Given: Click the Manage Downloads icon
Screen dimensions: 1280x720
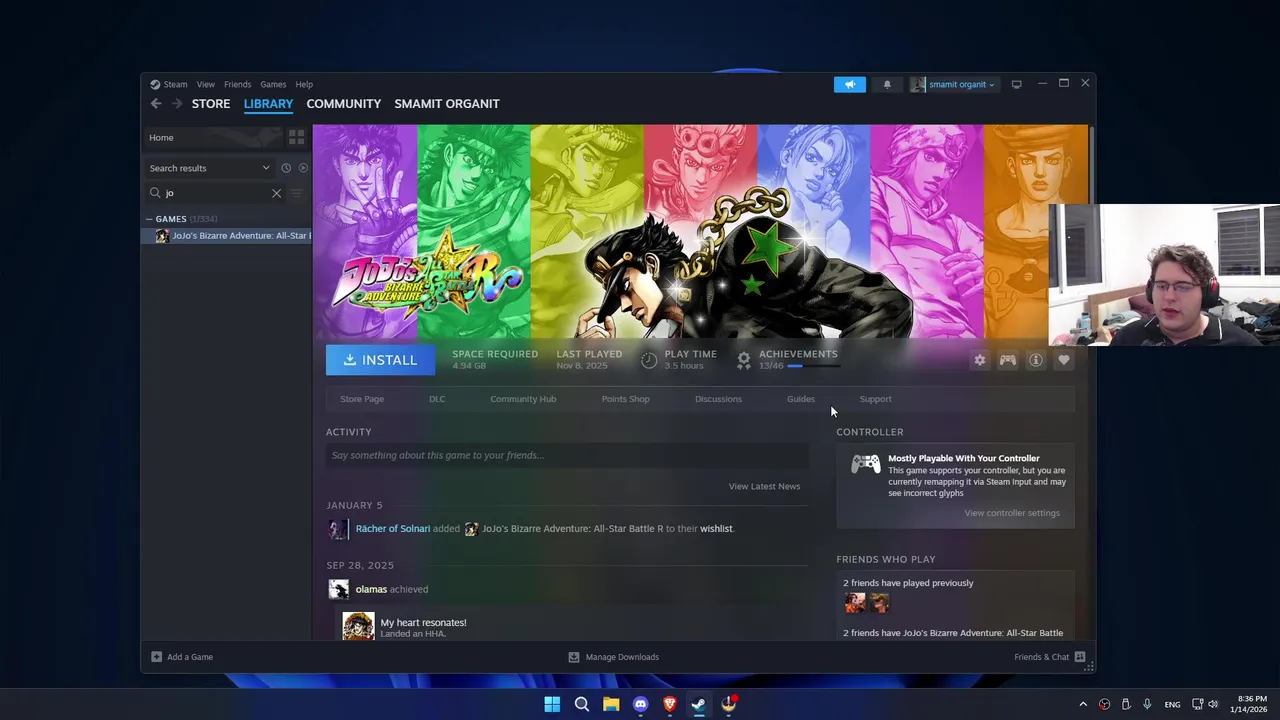Looking at the screenshot, I should tap(574, 657).
